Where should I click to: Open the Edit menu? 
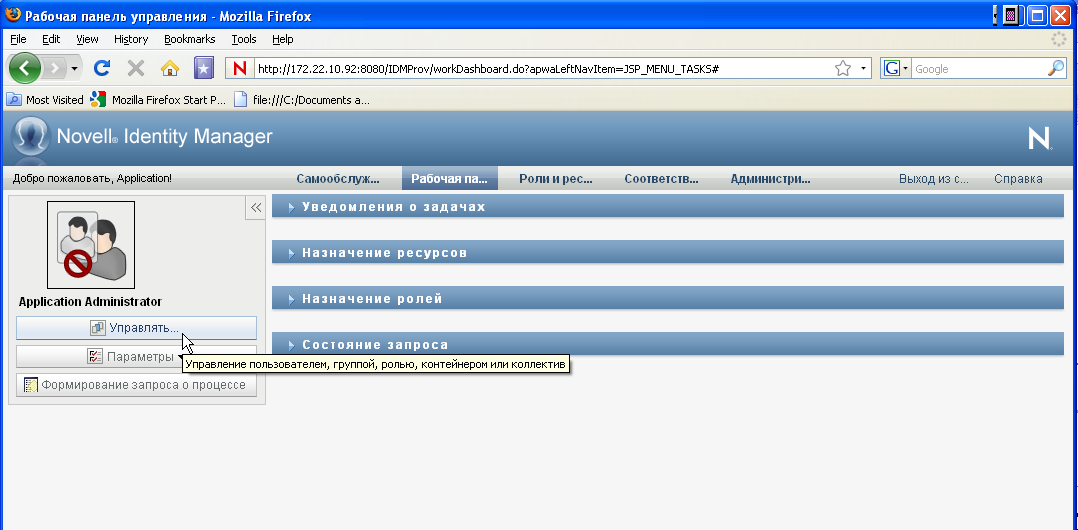pos(51,39)
